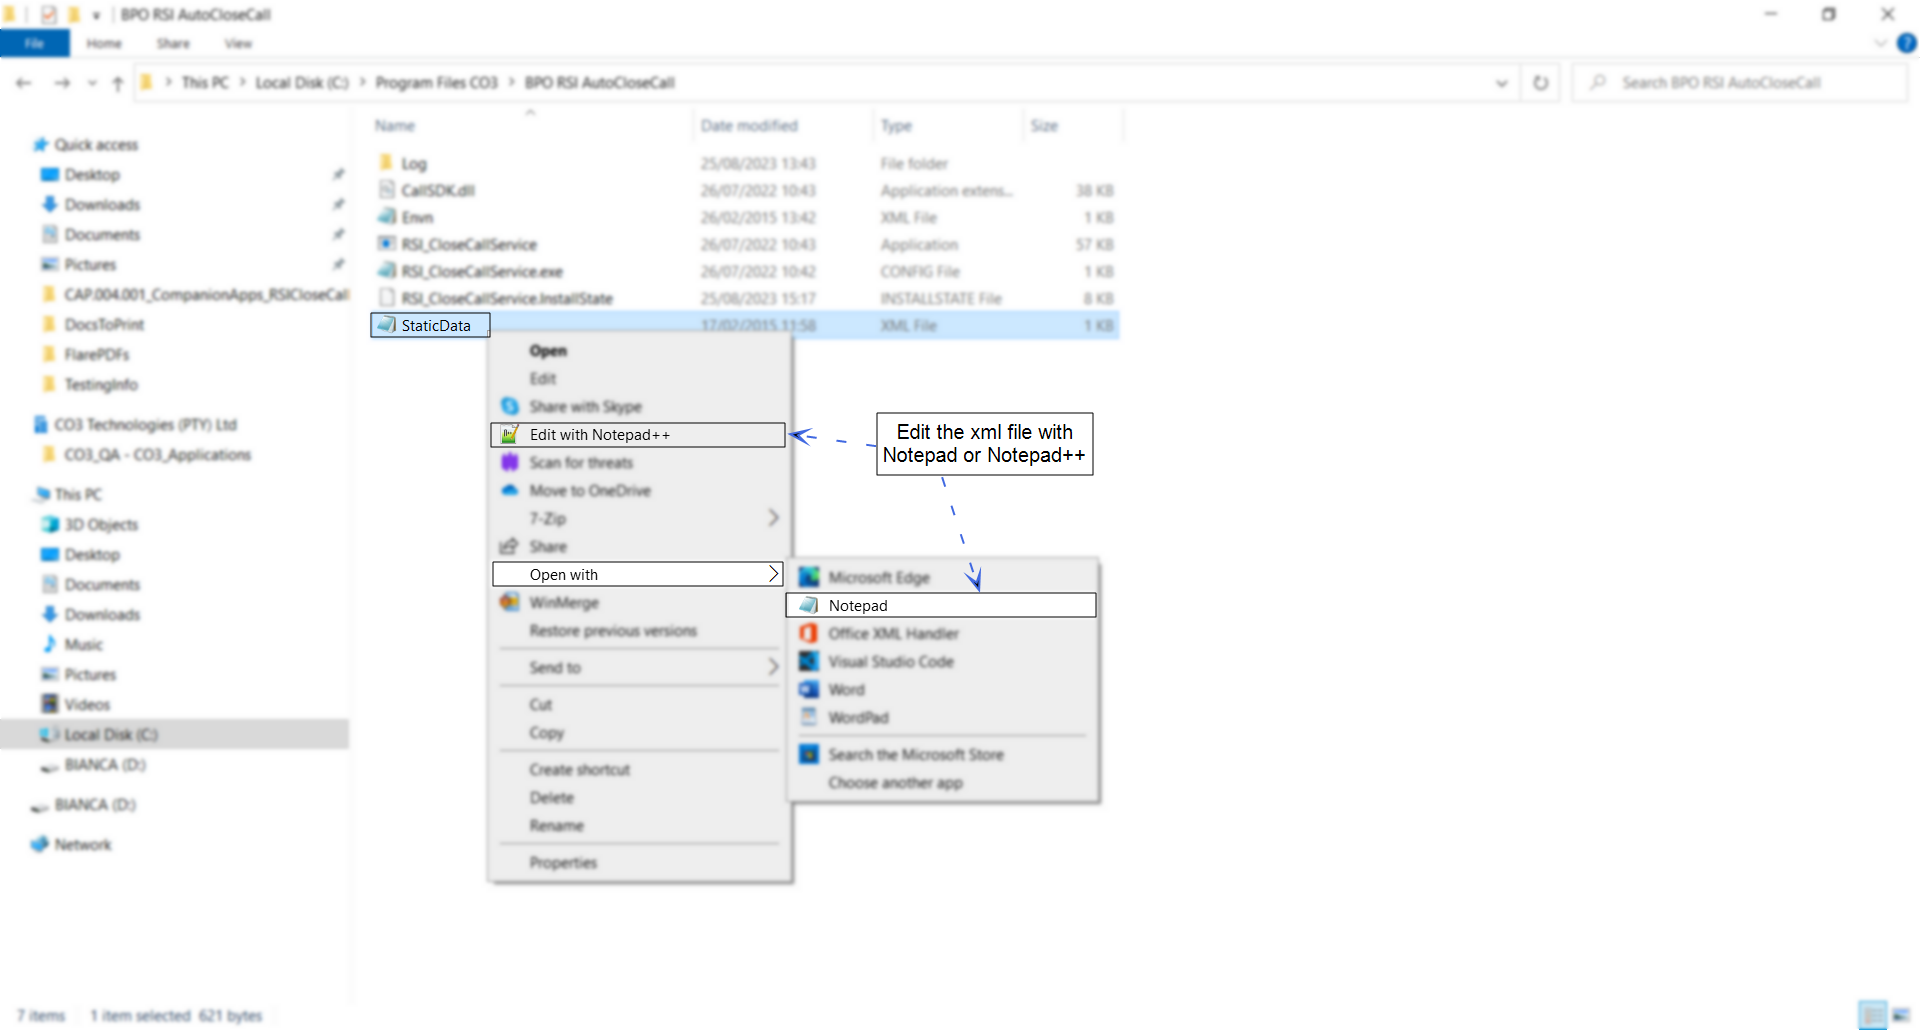The image size is (1920, 1030).
Task: Switch to the Home ribbon tab
Action: tap(104, 43)
